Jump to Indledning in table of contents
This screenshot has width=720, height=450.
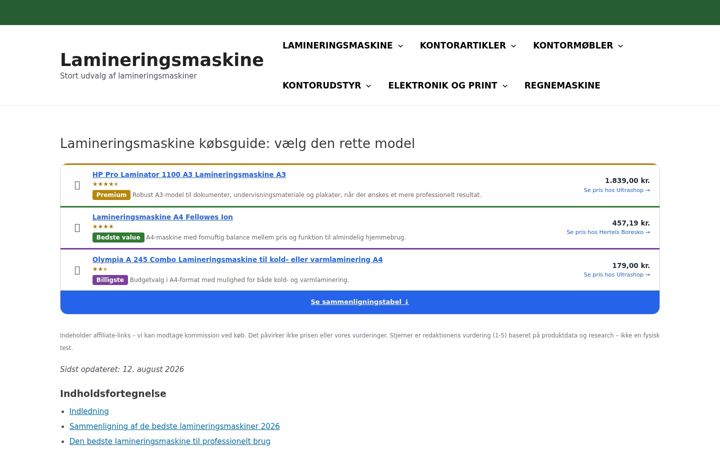point(89,411)
